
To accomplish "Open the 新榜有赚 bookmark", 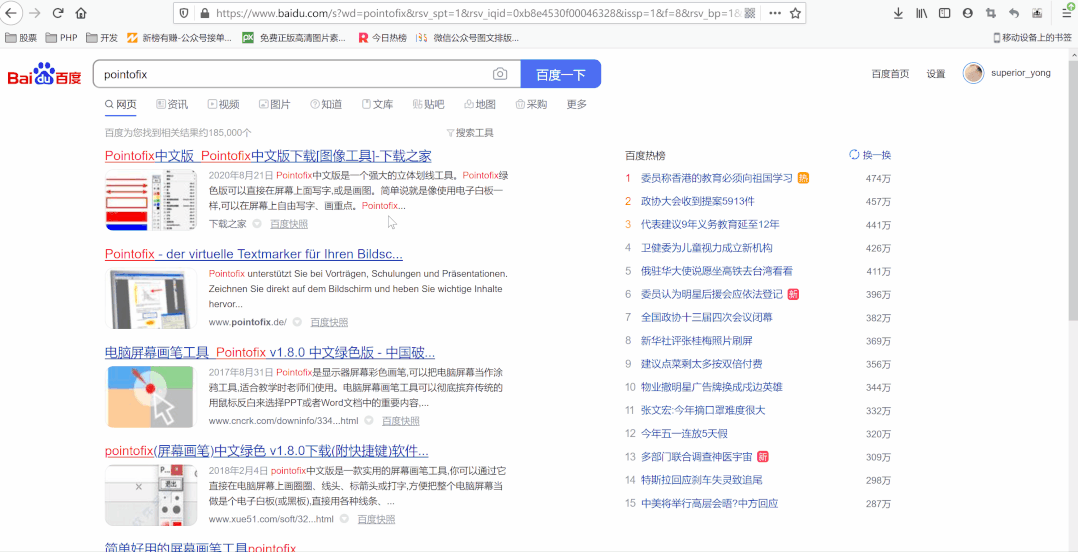I will [179, 38].
